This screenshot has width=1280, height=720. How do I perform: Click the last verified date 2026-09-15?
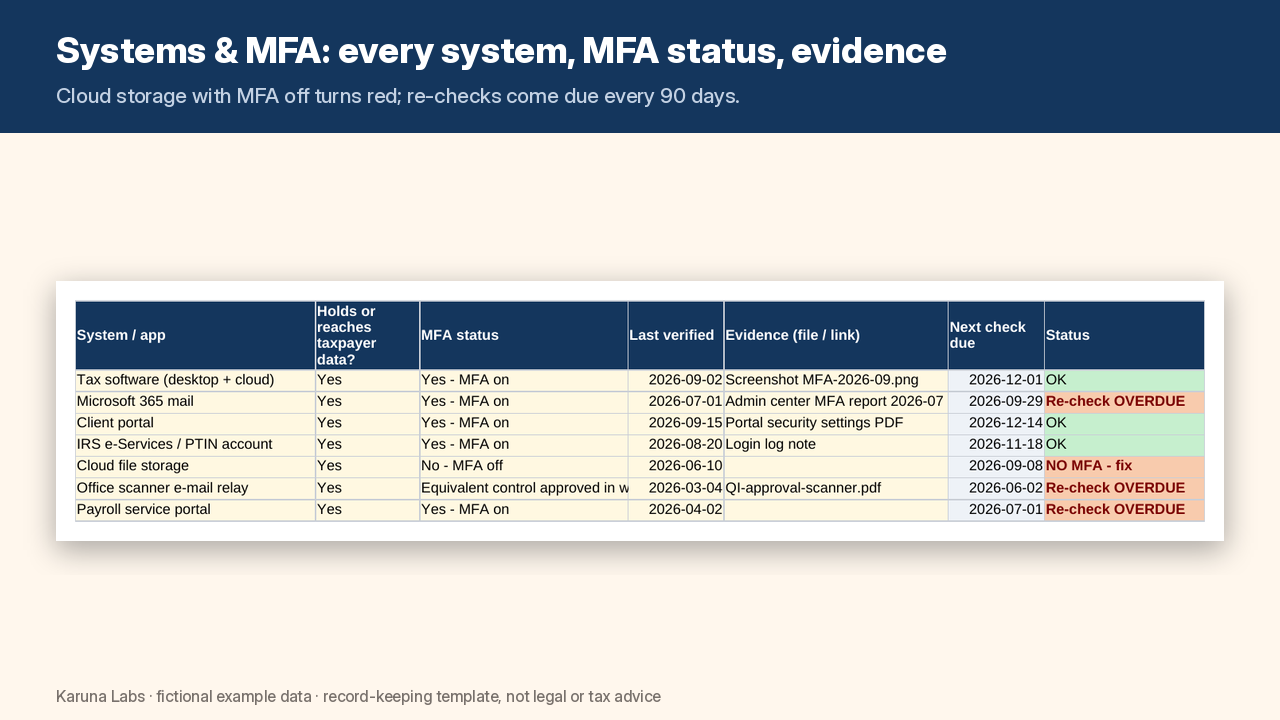(x=676, y=424)
